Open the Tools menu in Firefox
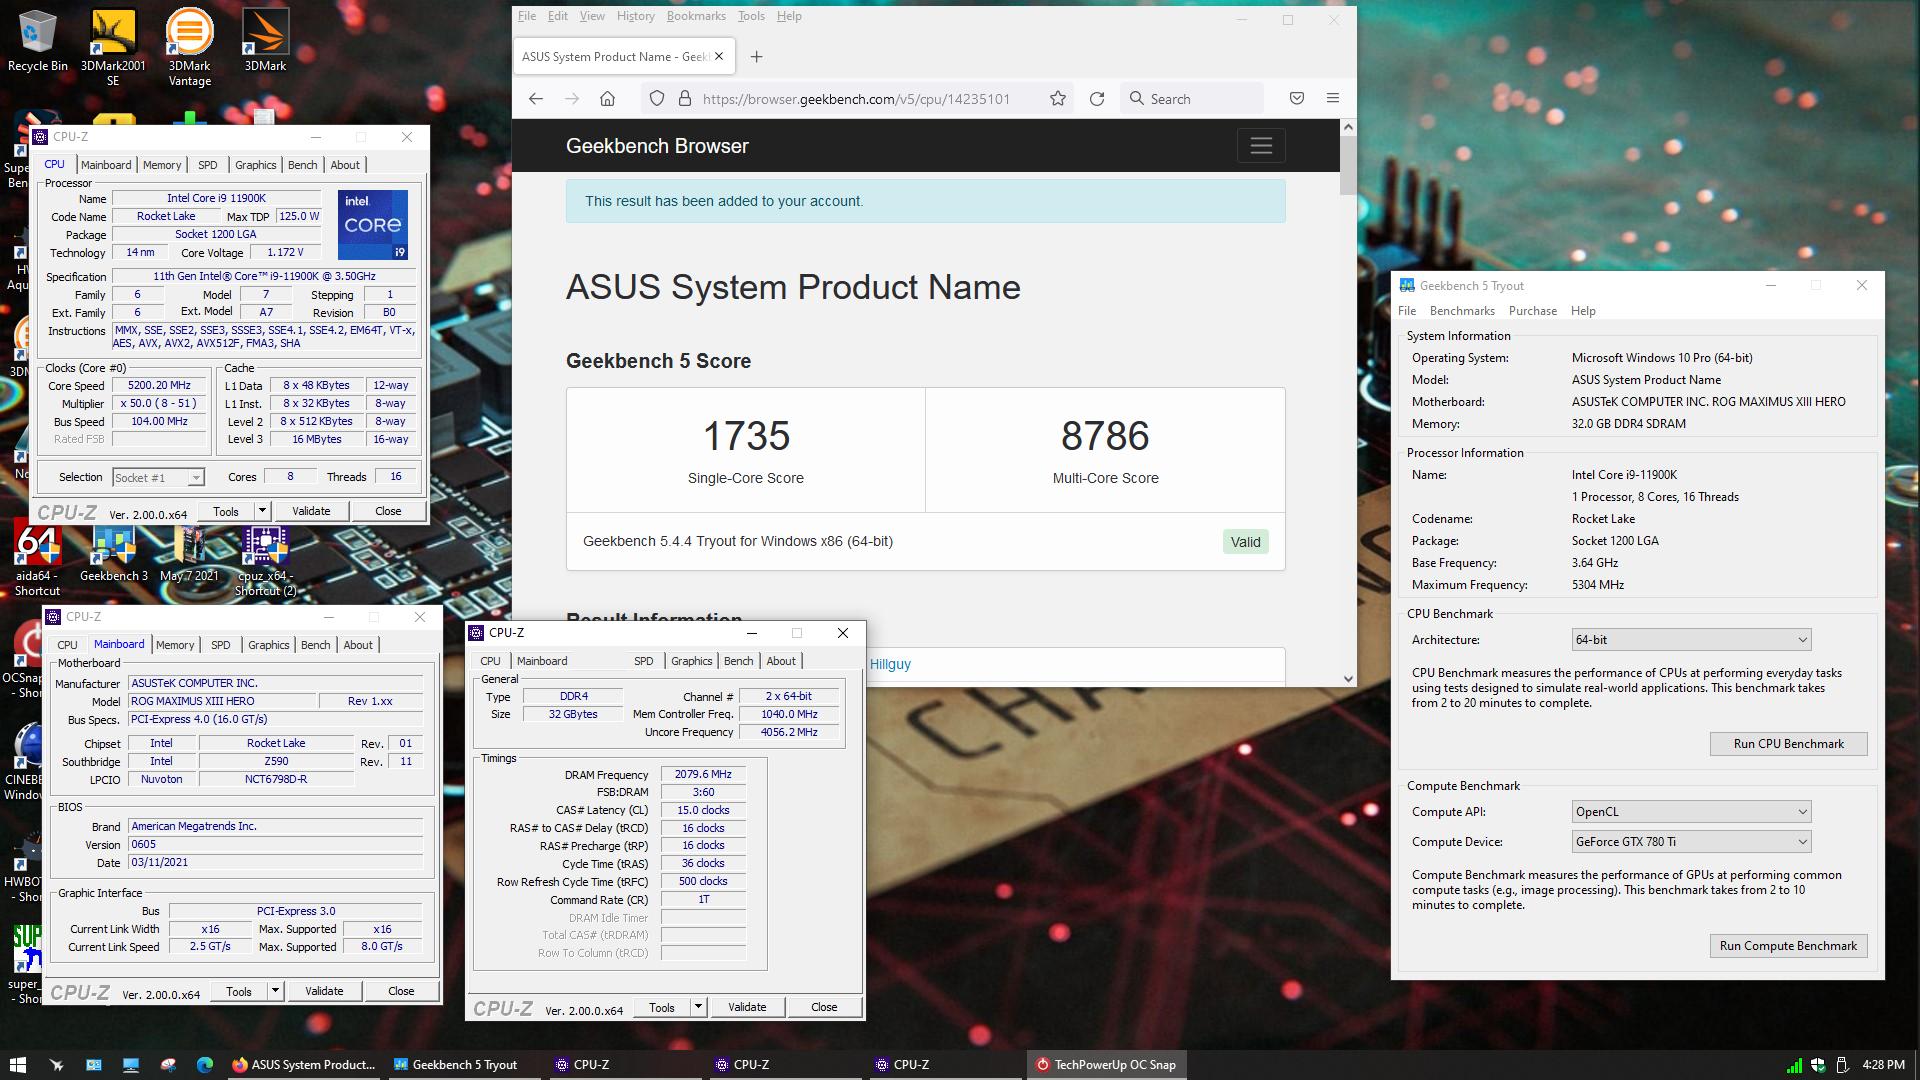1920x1080 pixels. [x=751, y=16]
